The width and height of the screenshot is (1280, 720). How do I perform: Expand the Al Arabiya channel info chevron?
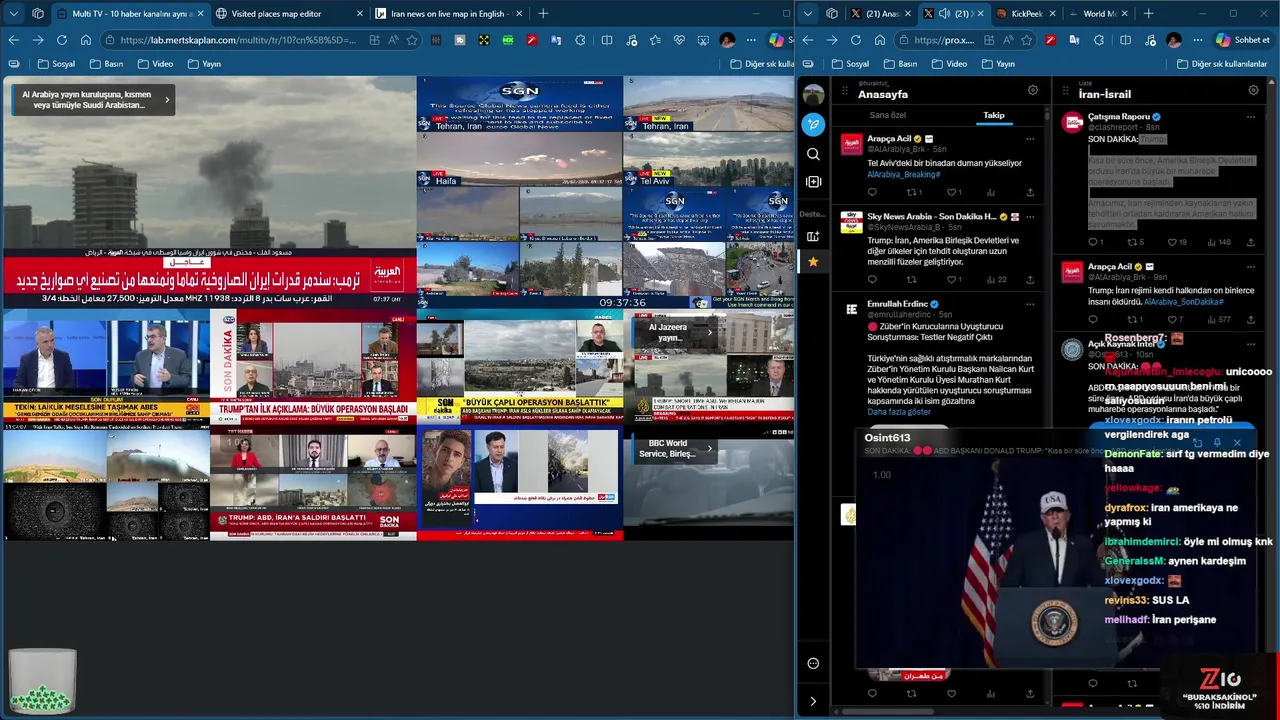[167, 99]
